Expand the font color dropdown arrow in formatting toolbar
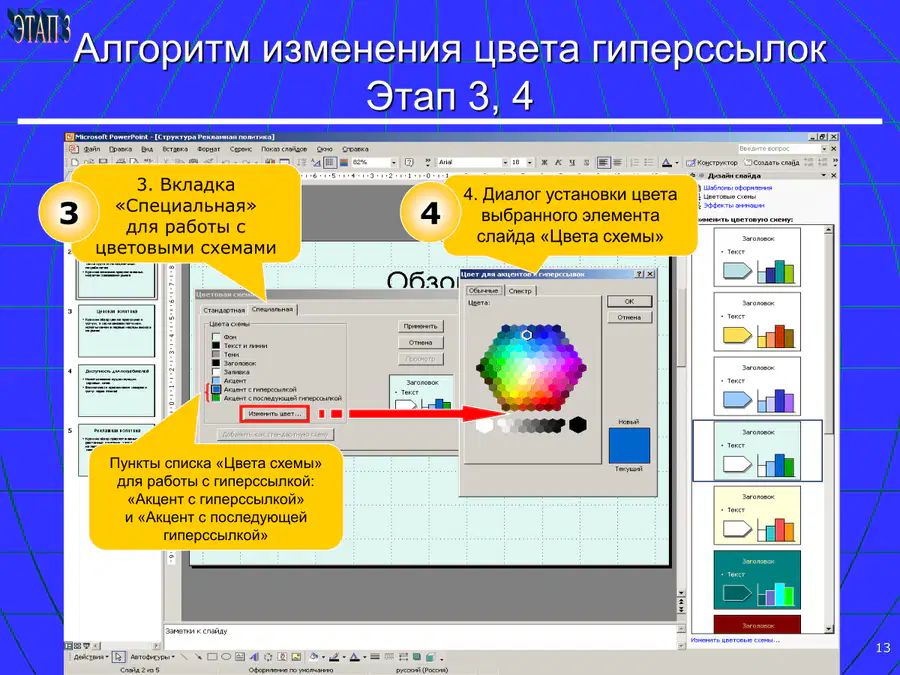This screenshot has height=675, width=900. (677, 162)
